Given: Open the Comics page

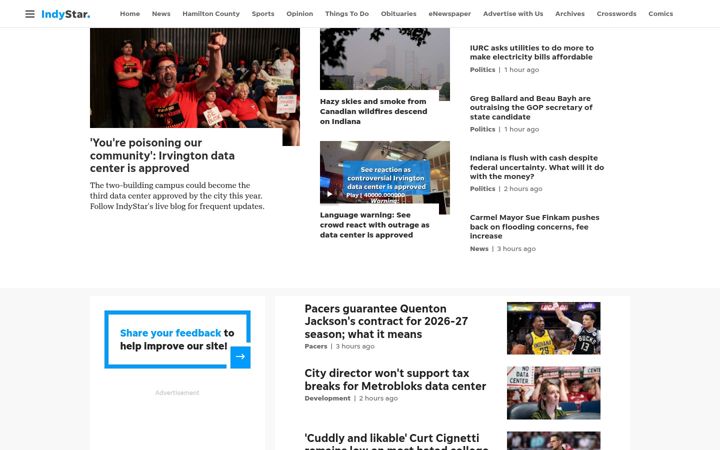Looking at the screenshot, I should point(660,14).
